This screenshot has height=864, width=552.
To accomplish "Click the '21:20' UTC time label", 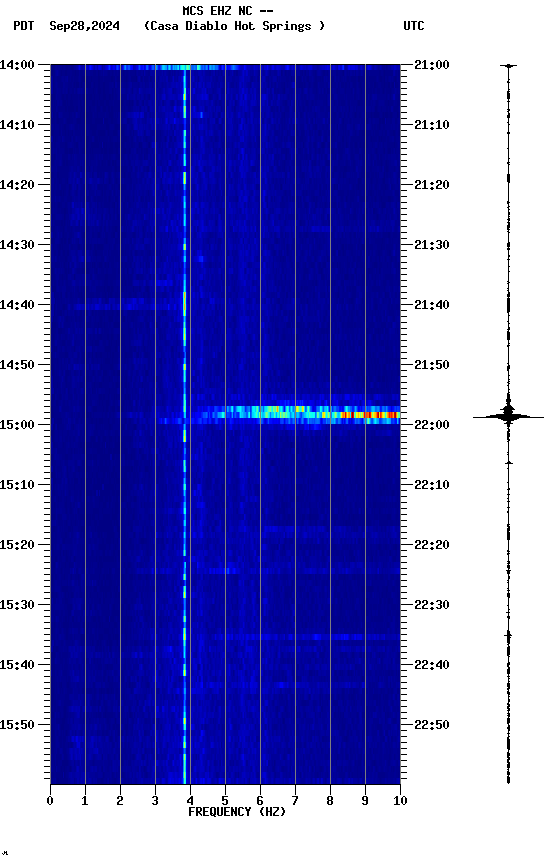I will [x=432, y=185].
